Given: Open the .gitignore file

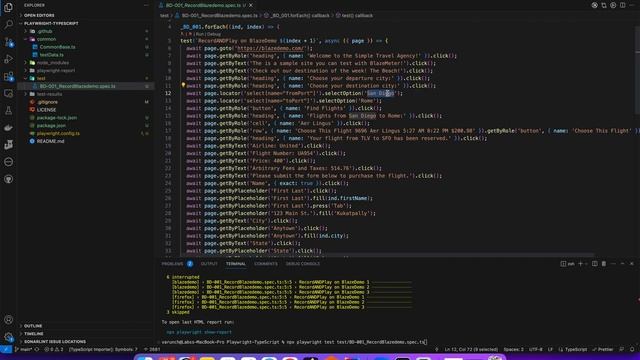Looking at the screenshot, I should pyautogui.click(x=47, y=102).
